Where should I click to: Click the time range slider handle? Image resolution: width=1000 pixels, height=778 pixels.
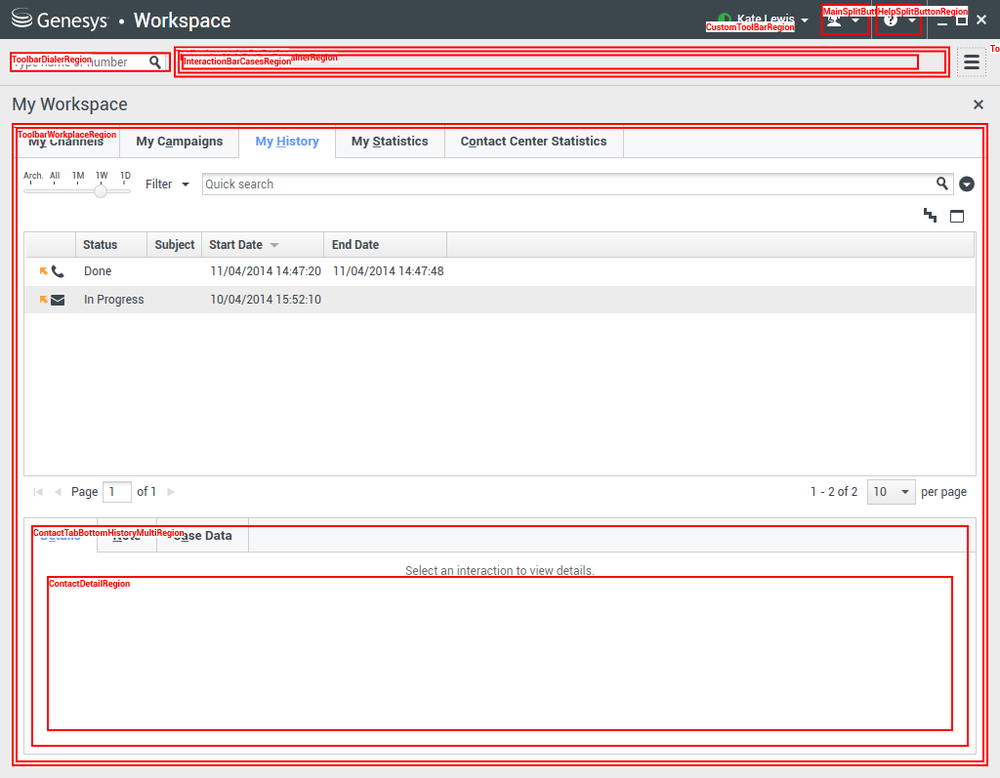point(101,191)
